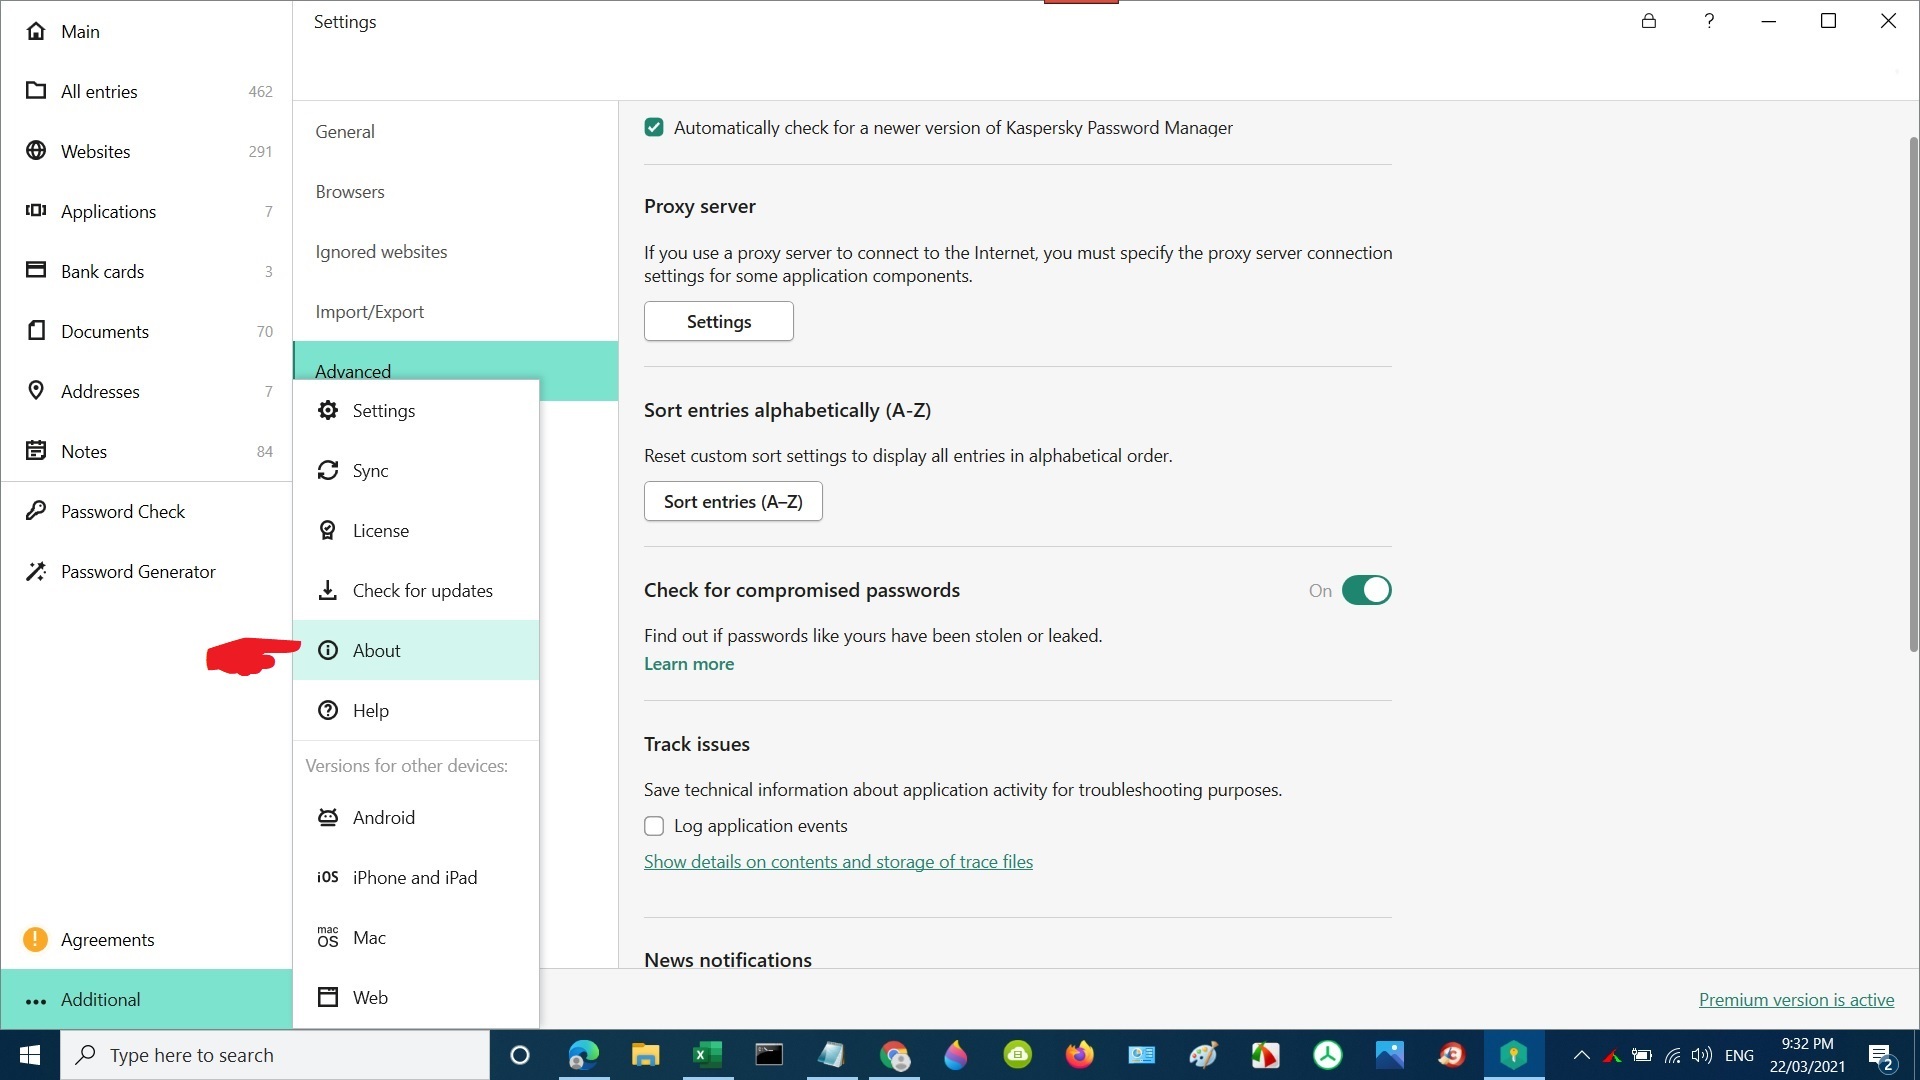Image resolution: width=1920 pixels, height=1080 pixels.
Task: Open All entries folder
Action: coord(146,91)
